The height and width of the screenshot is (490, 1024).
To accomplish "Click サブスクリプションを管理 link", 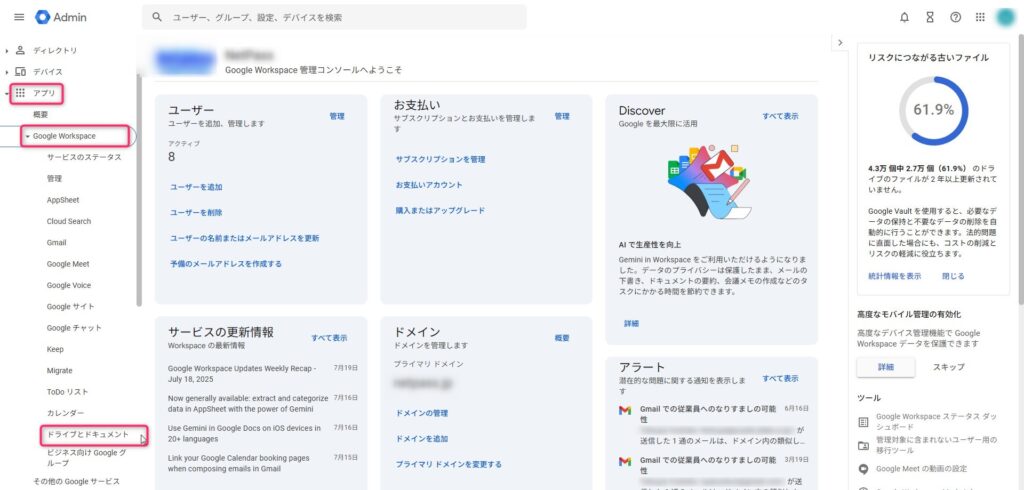I will pyautogui.click(x=440, y=159).
